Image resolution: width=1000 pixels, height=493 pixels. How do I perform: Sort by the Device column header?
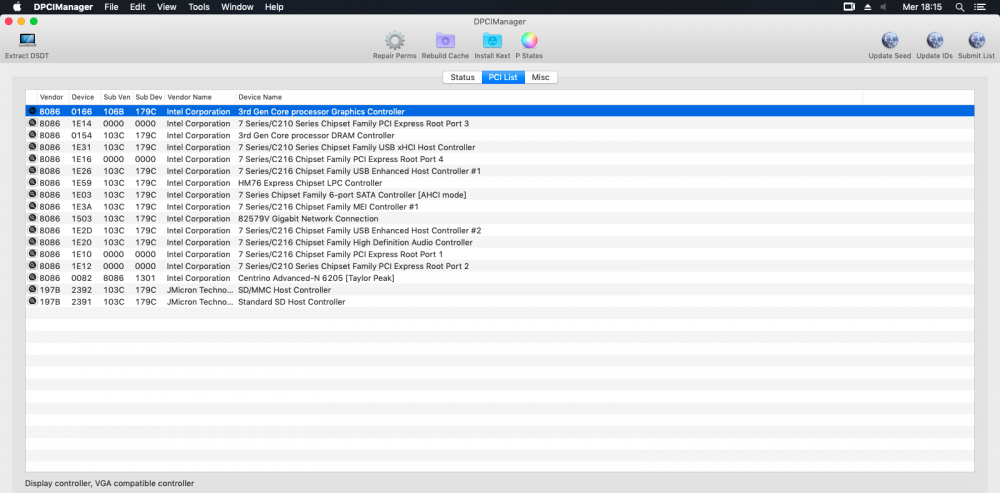tap(85, 97)
